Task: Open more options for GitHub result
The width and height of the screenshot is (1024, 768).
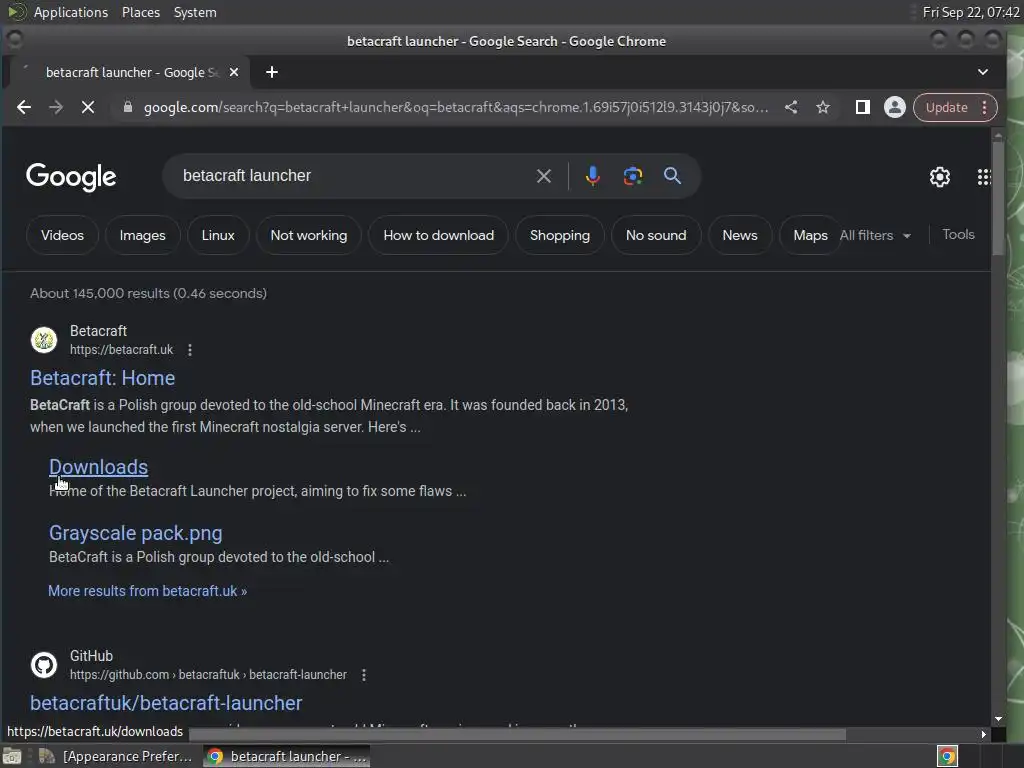Action: [364, 675]
